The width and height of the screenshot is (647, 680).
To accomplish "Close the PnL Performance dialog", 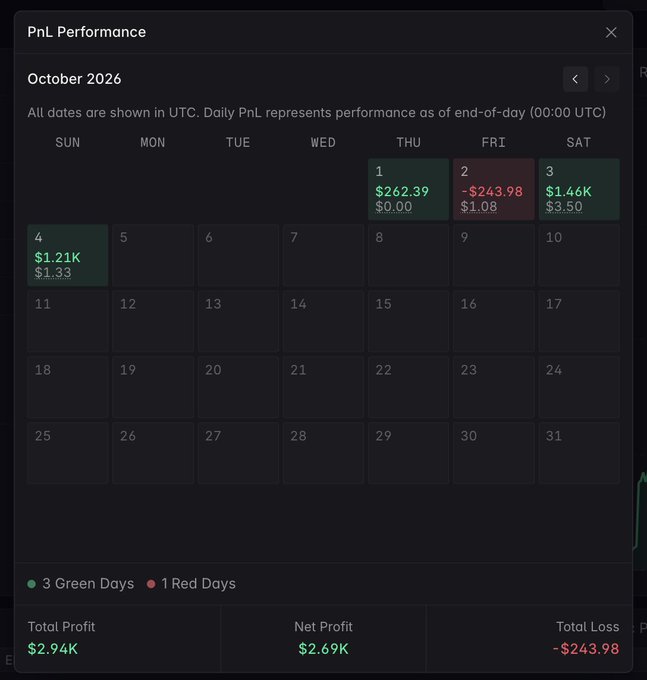I will click(x=611, y=33).
